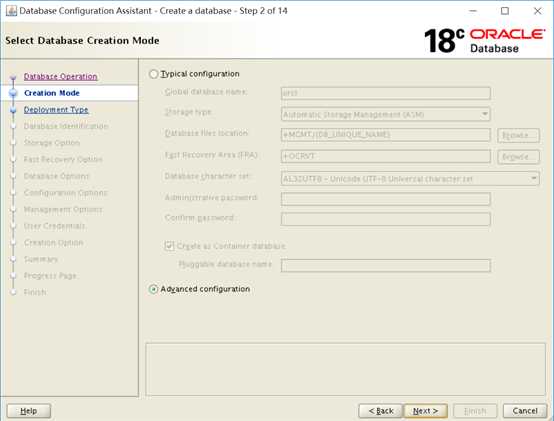Click the Summary step in sidebar
This screenshot has width=554, height=421.
(41, 259)
